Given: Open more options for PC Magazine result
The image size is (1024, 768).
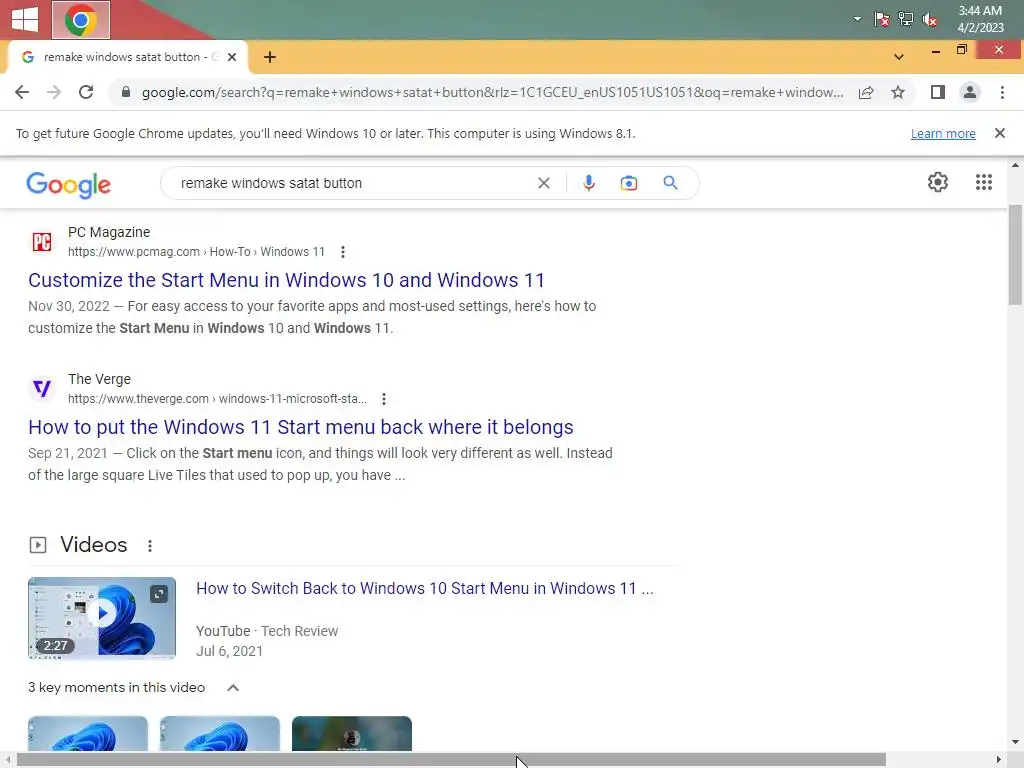Looking at the screenshot, I should point(342,251).
